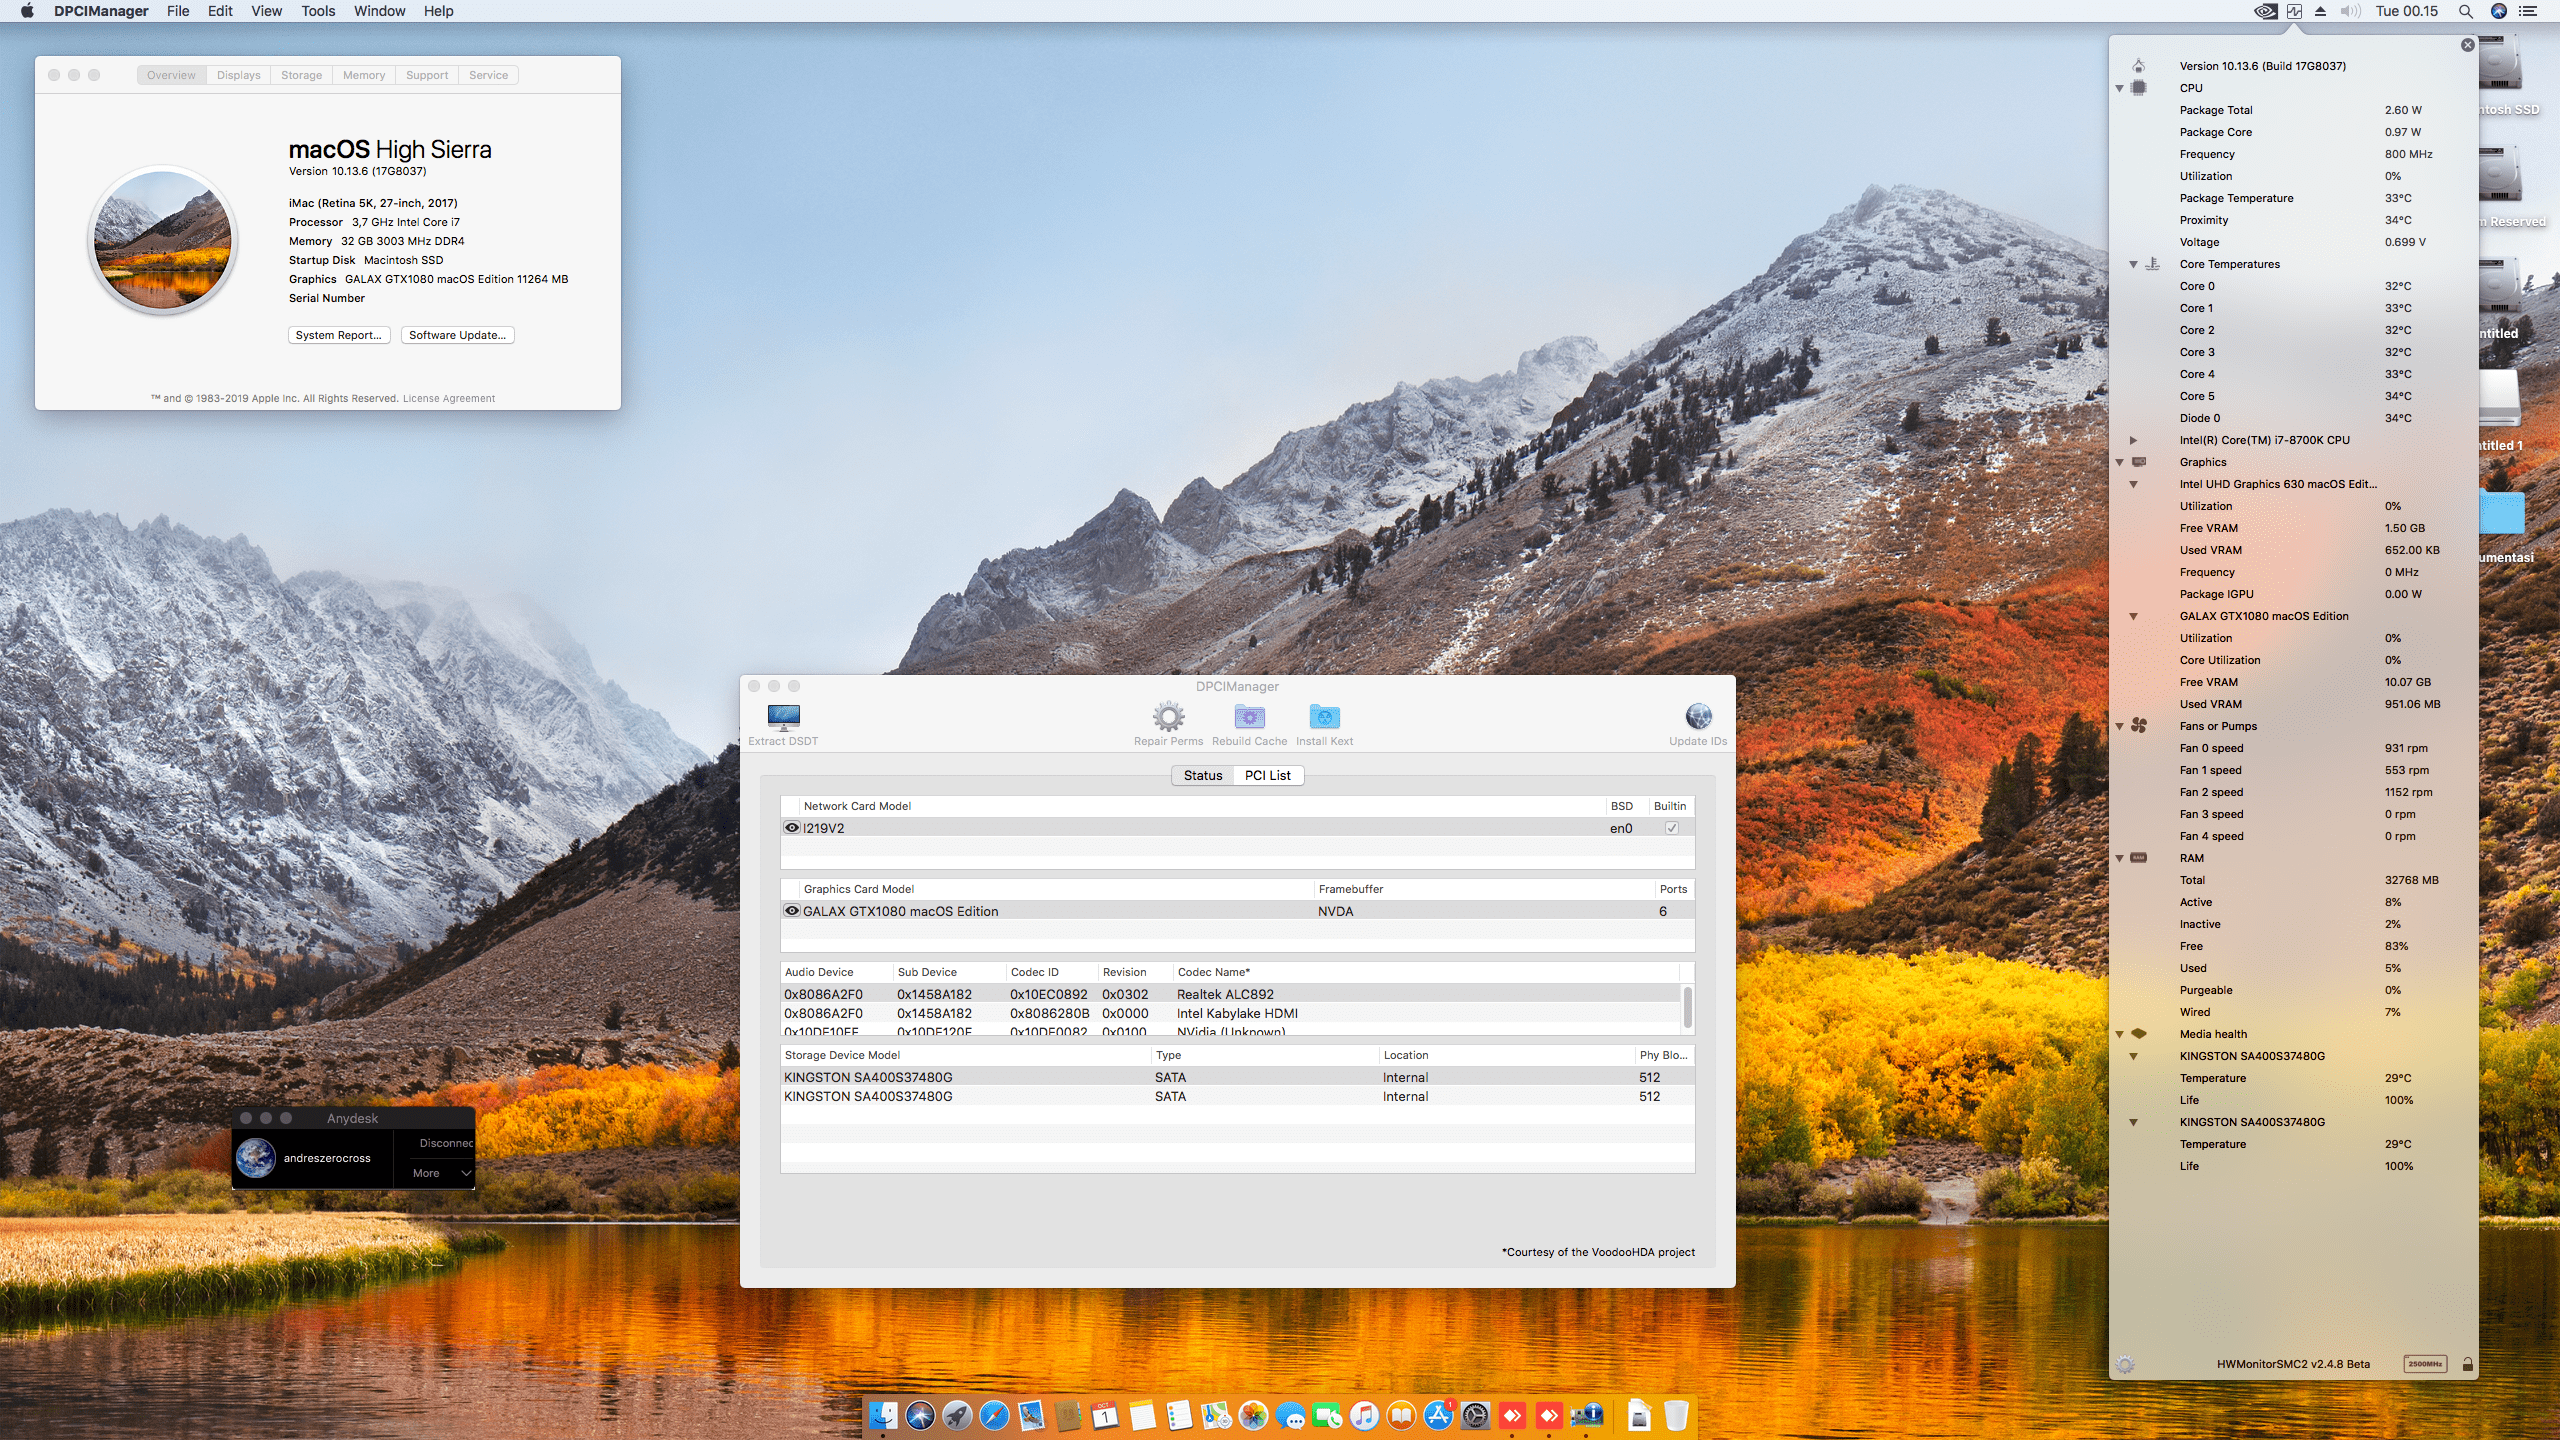Toggle the eye icon beside I219V2

792,828
